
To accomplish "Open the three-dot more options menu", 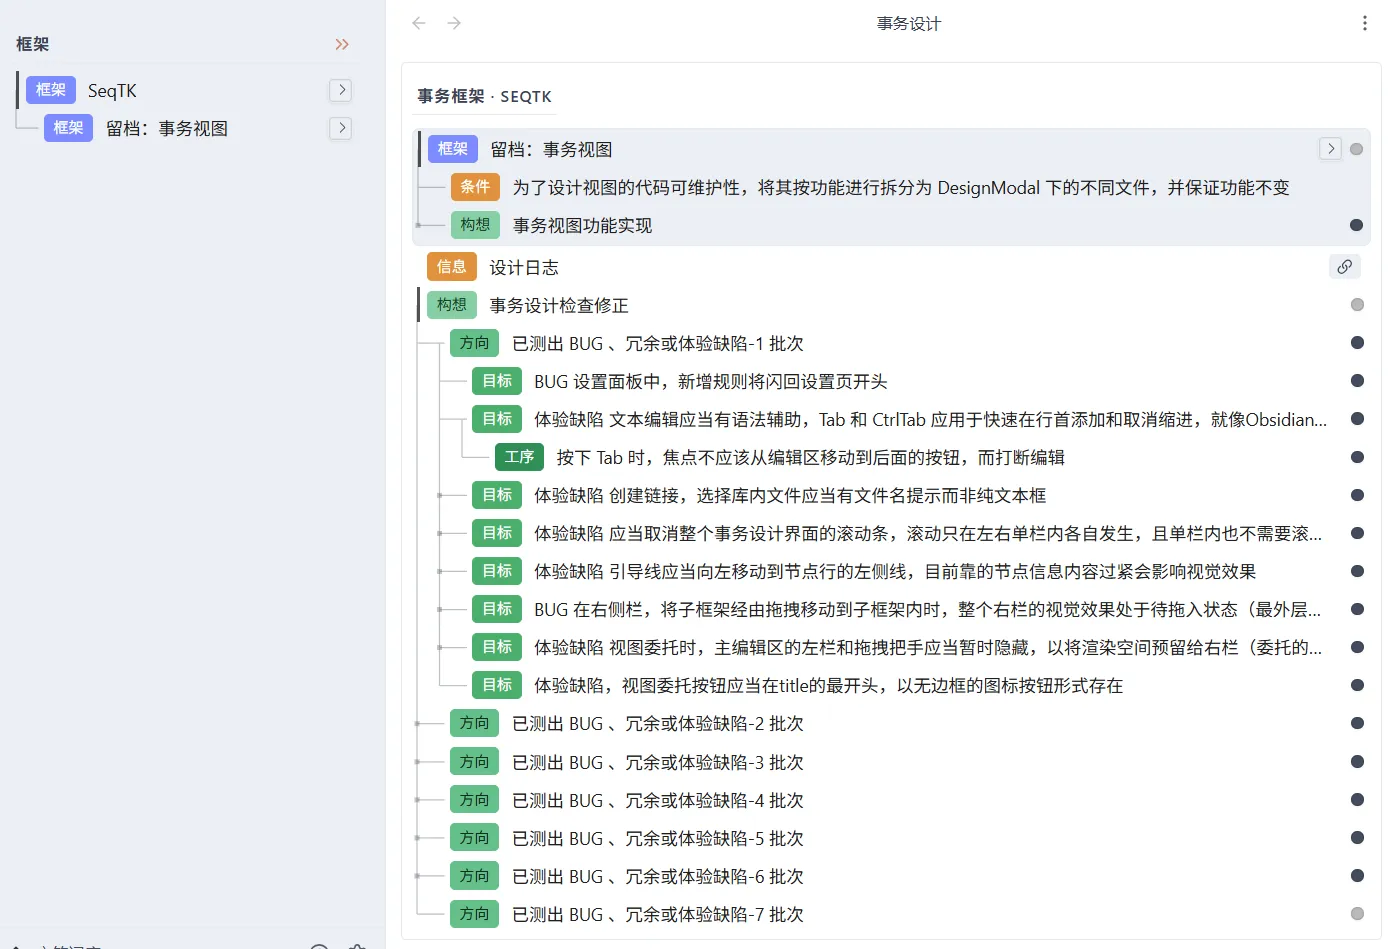I will point(1364,23).
